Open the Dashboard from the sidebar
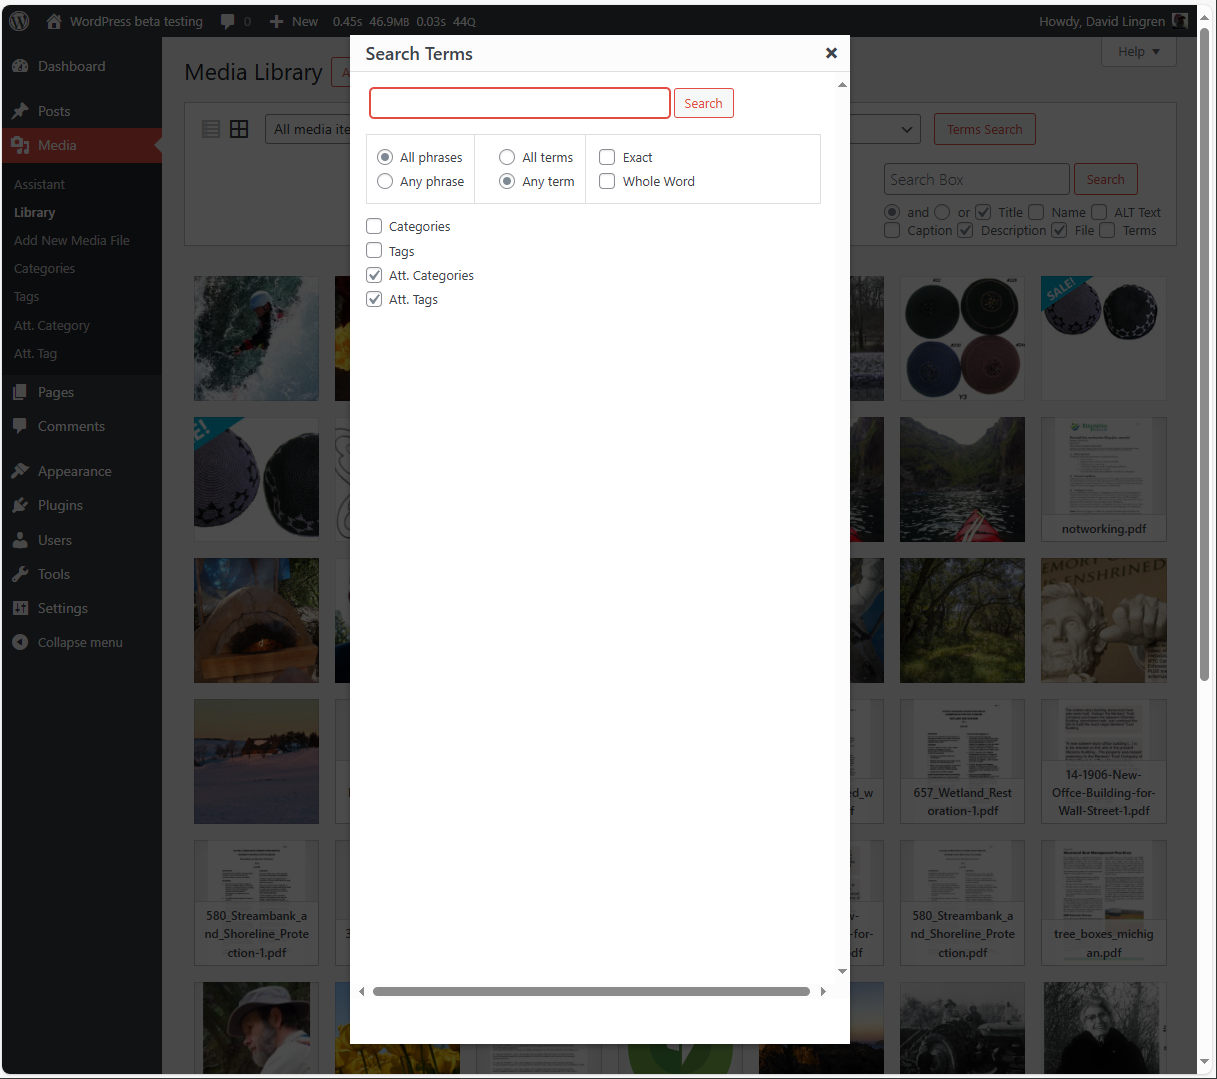This screenshot has height=1079, width=1217. tap(21, 66)
